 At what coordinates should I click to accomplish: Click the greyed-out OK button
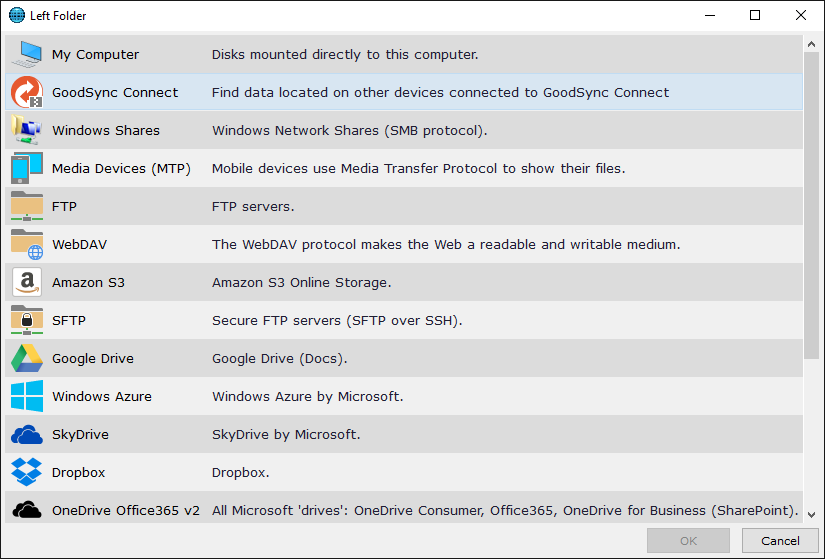[x=688, y=541]
